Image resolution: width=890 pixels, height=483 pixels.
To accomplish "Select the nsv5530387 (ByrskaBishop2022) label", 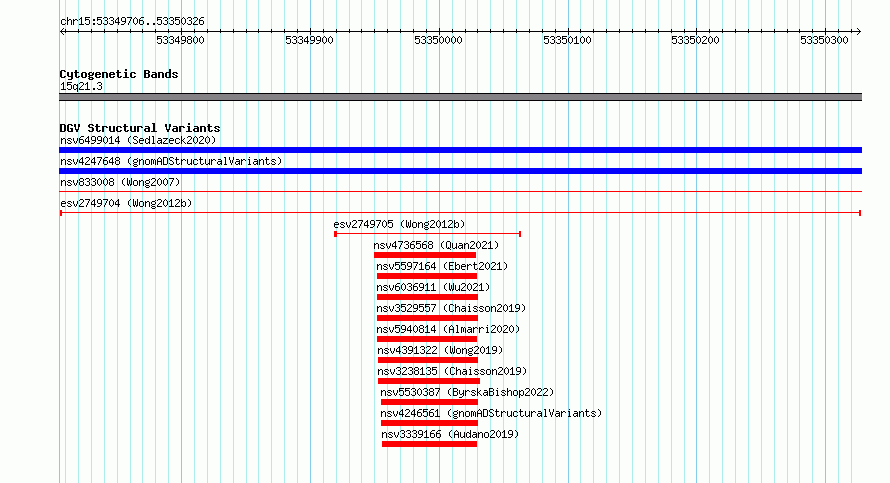I will [467, 392].
